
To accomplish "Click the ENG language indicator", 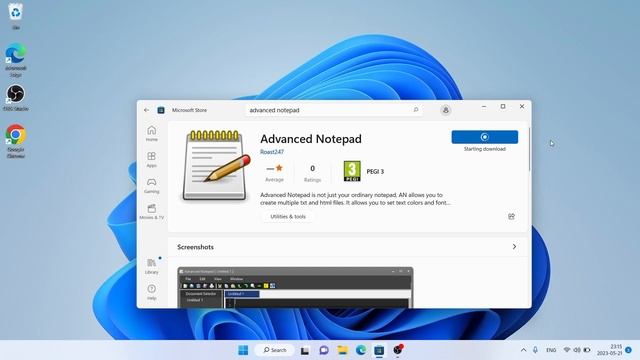I will pos(551,350).
